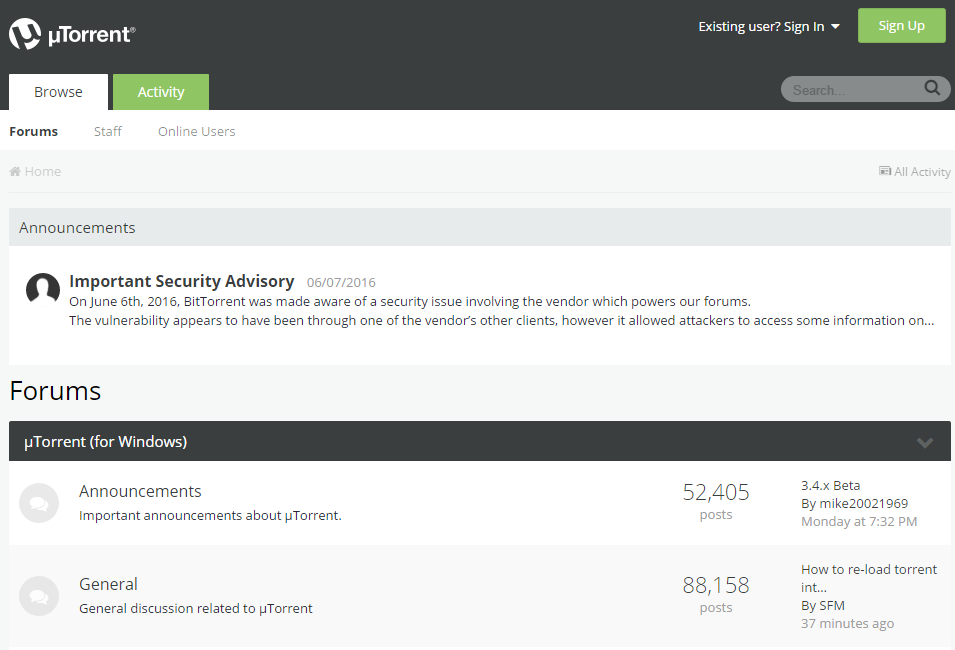Click the All Activity newspaper icon

[x=885, y=171]
